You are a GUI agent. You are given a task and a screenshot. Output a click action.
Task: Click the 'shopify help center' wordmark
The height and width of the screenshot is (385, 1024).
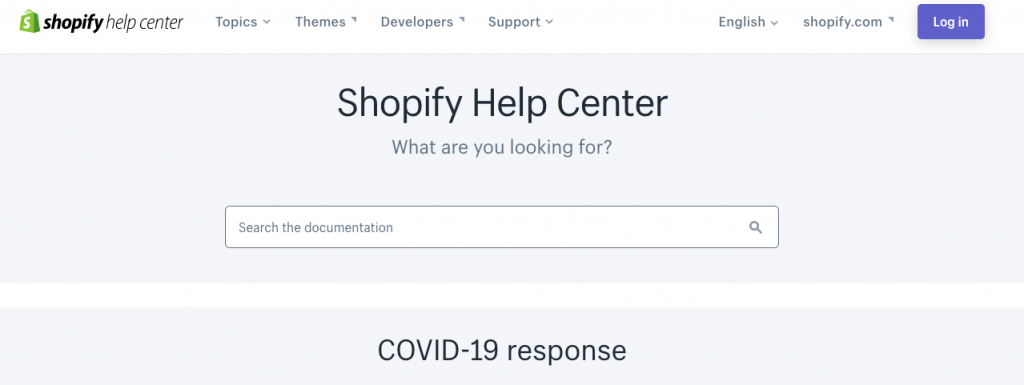pyautogui.click(x=113, y=23)
